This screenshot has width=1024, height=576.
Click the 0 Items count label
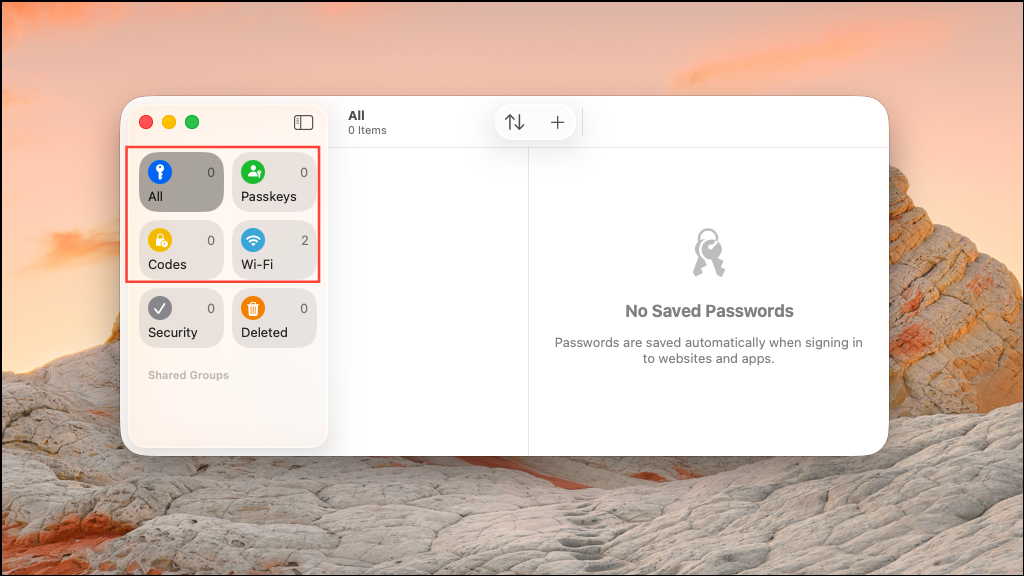(x=367, y=131)
